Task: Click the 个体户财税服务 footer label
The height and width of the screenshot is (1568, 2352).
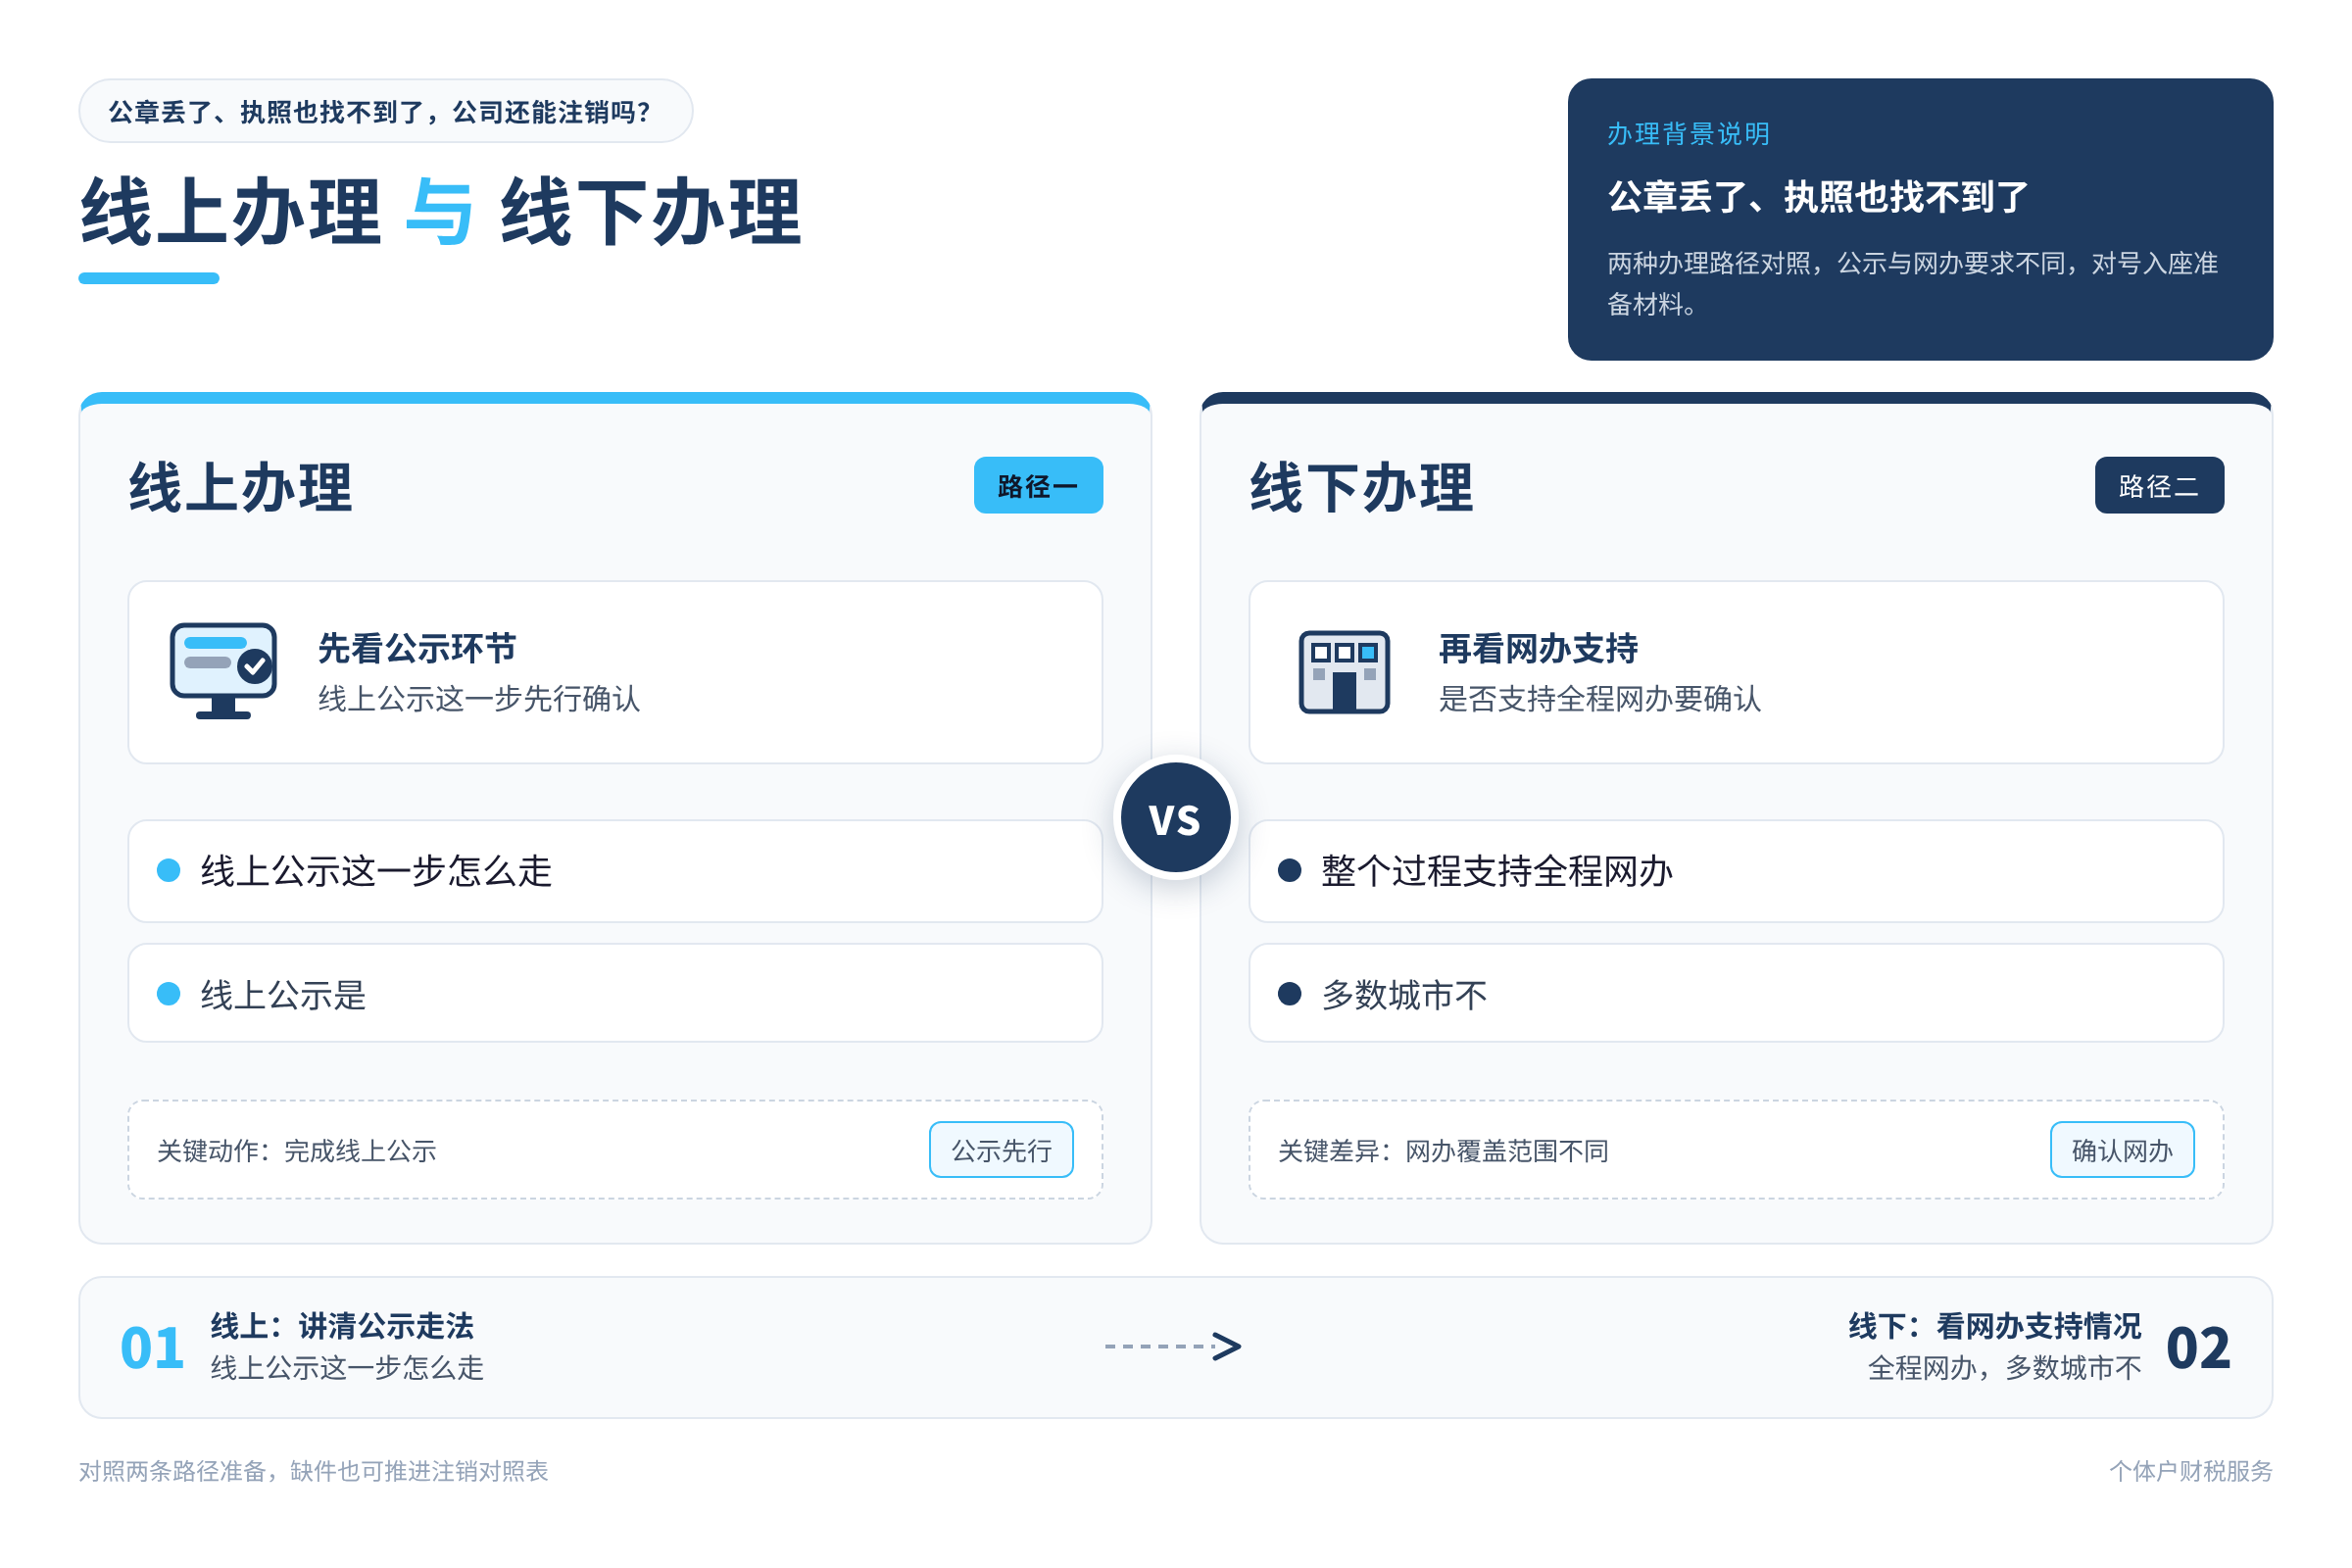Action: click(x=2191, y=1471)
